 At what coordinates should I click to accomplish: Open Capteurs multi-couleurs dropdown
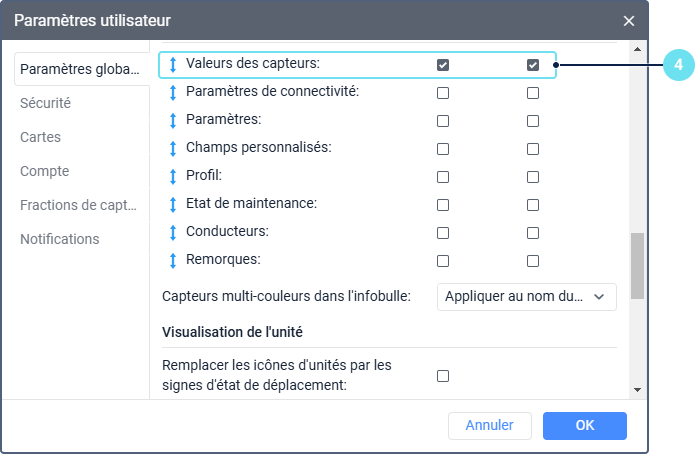point(526,296)
